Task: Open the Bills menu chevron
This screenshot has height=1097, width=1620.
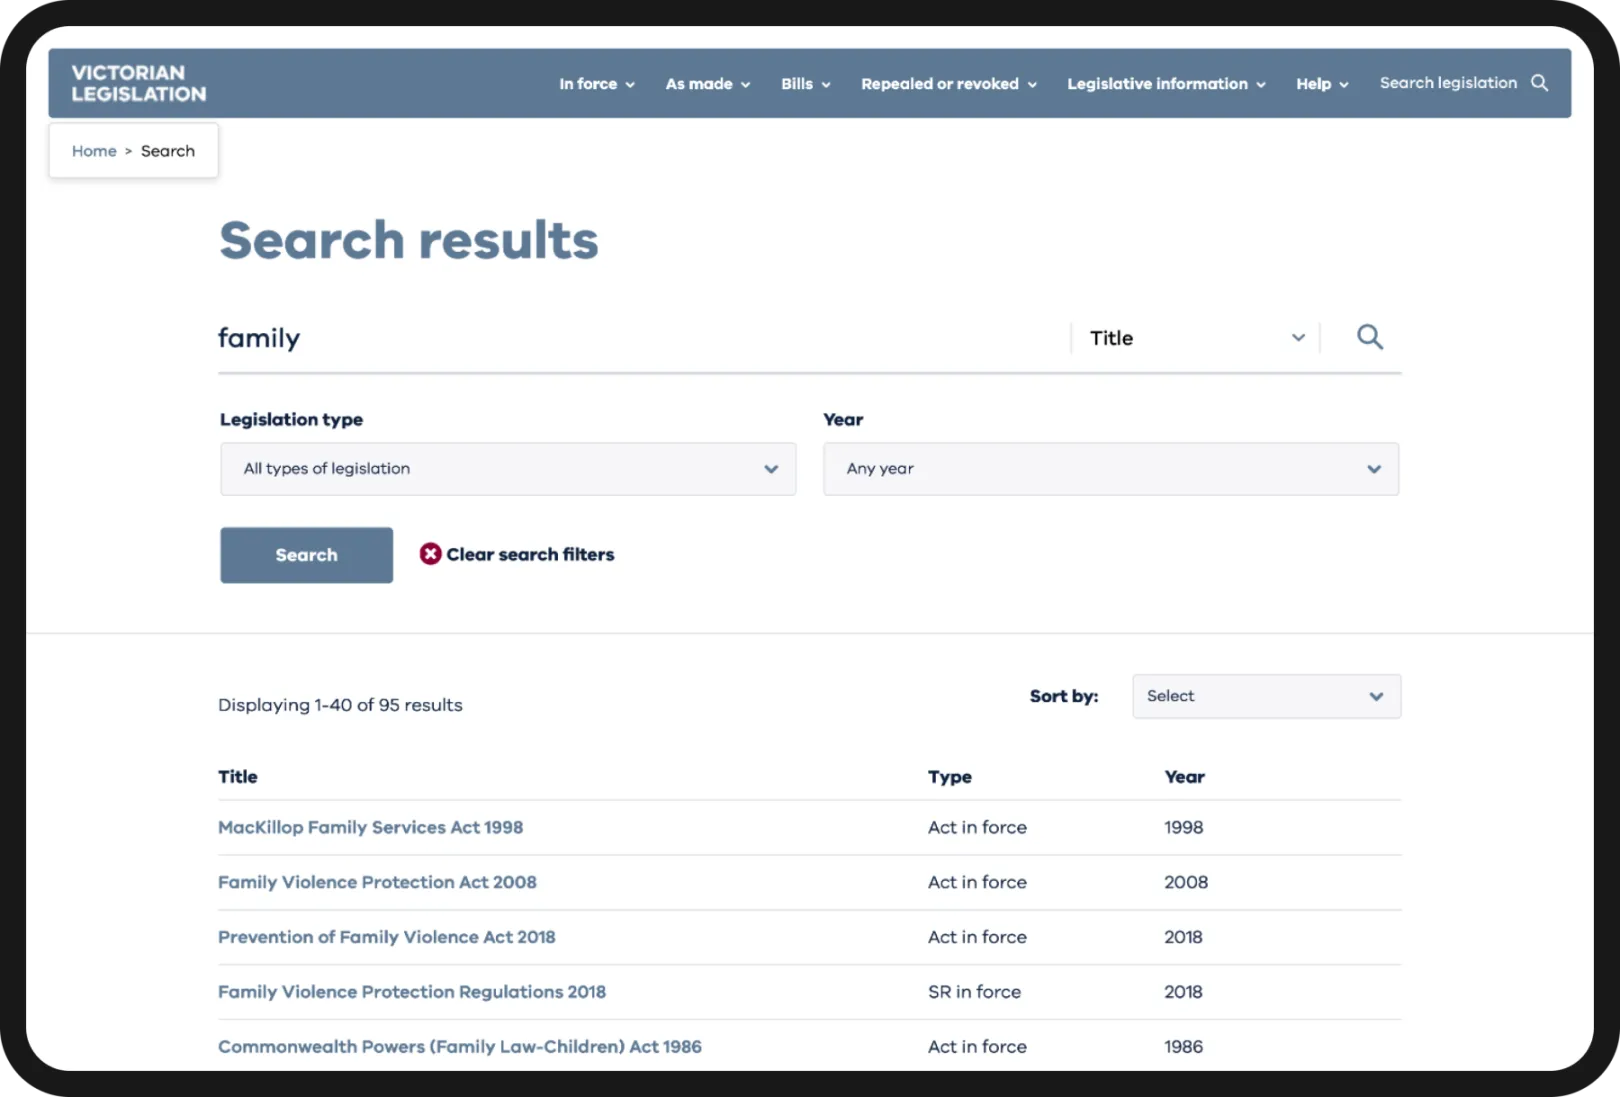Action: point(825,84)
